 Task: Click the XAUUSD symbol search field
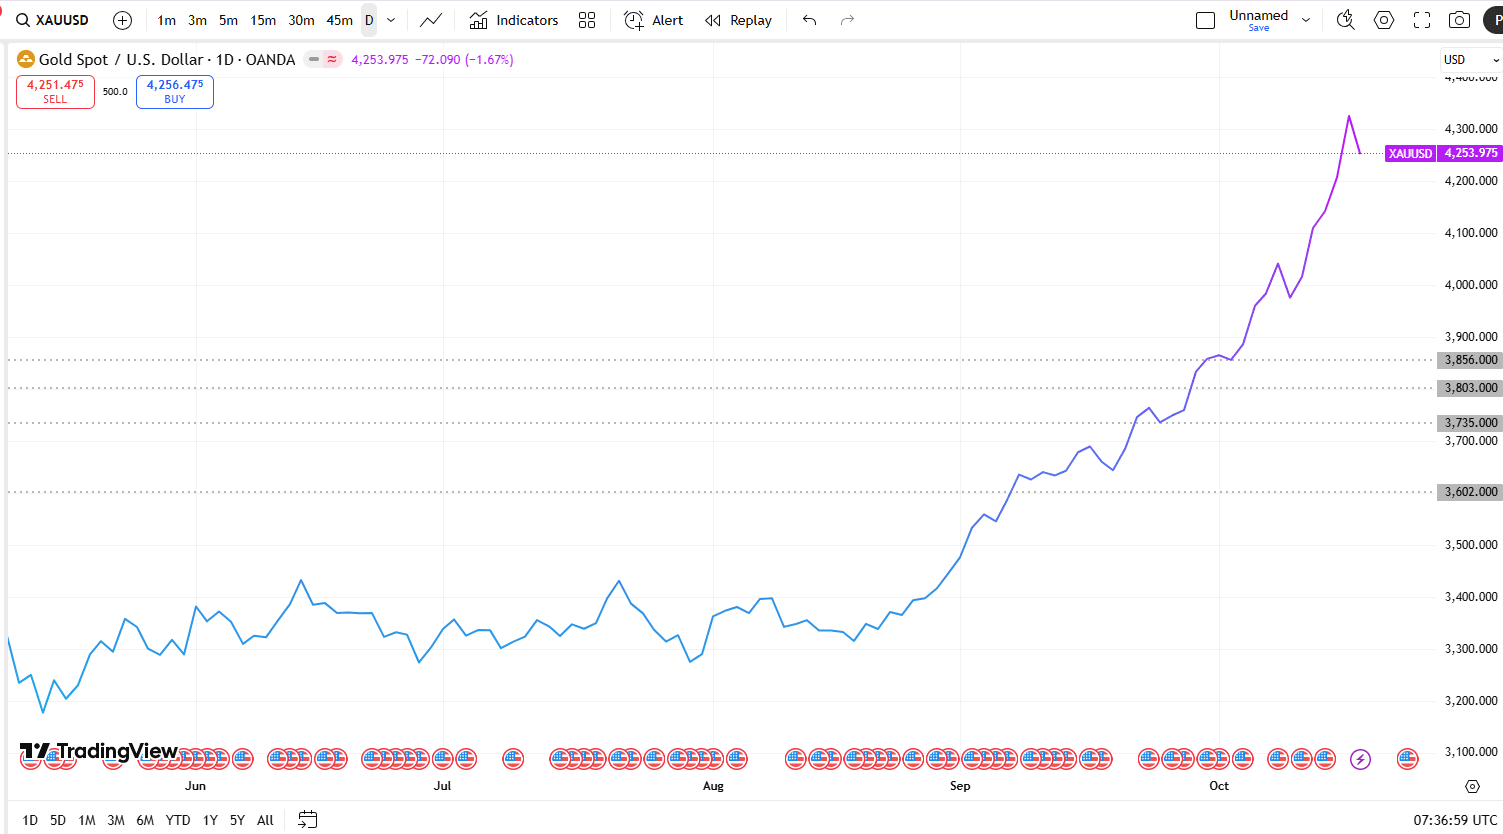pos(53,20)
